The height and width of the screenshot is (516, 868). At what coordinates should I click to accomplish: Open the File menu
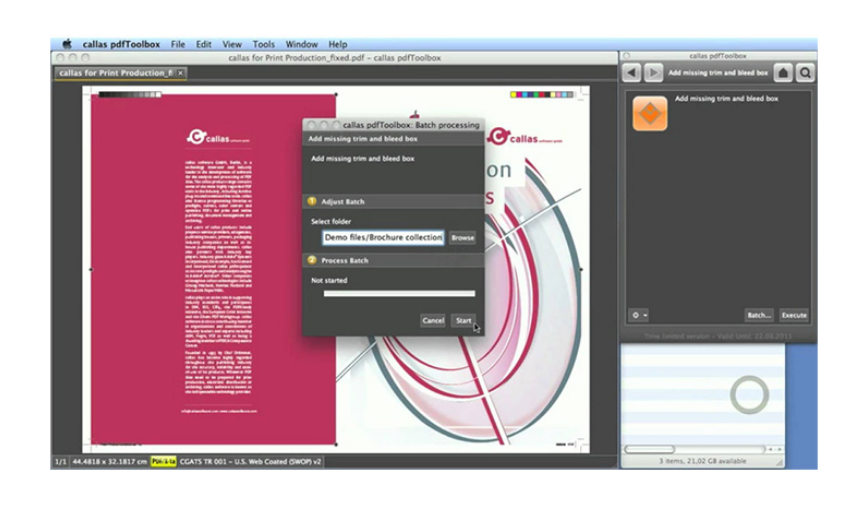178,44
